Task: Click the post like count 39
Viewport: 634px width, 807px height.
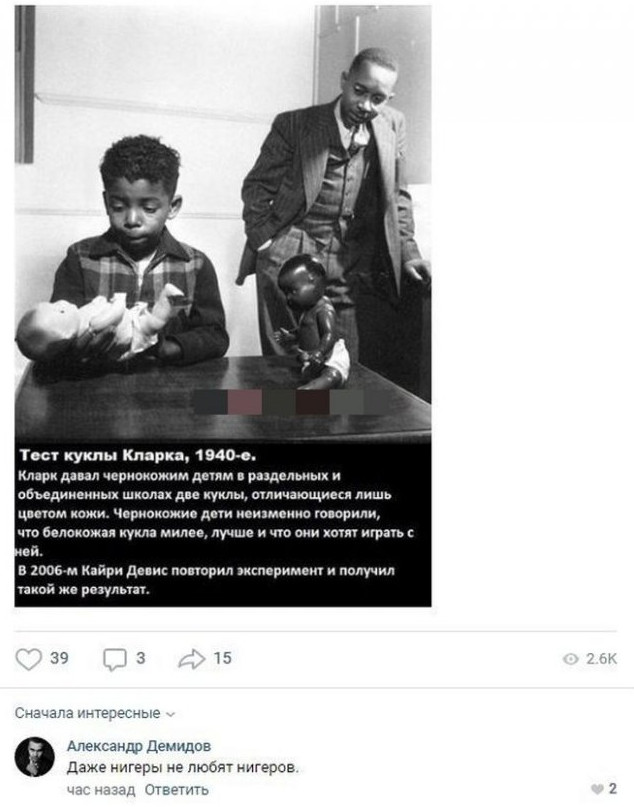Action: [59, 658]
